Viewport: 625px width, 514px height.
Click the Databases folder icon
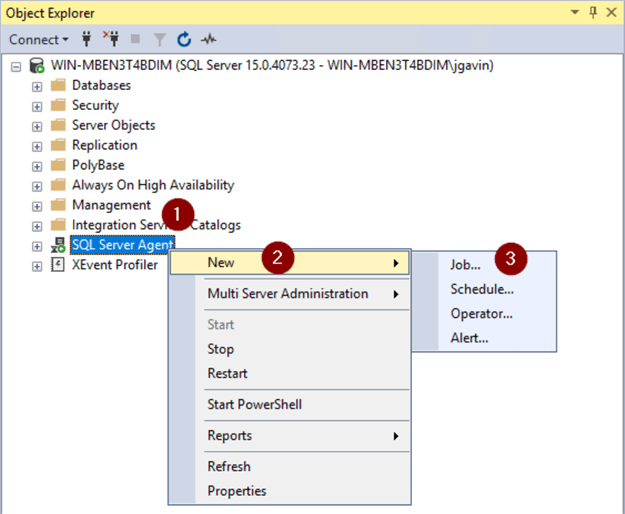click(58, 85)
